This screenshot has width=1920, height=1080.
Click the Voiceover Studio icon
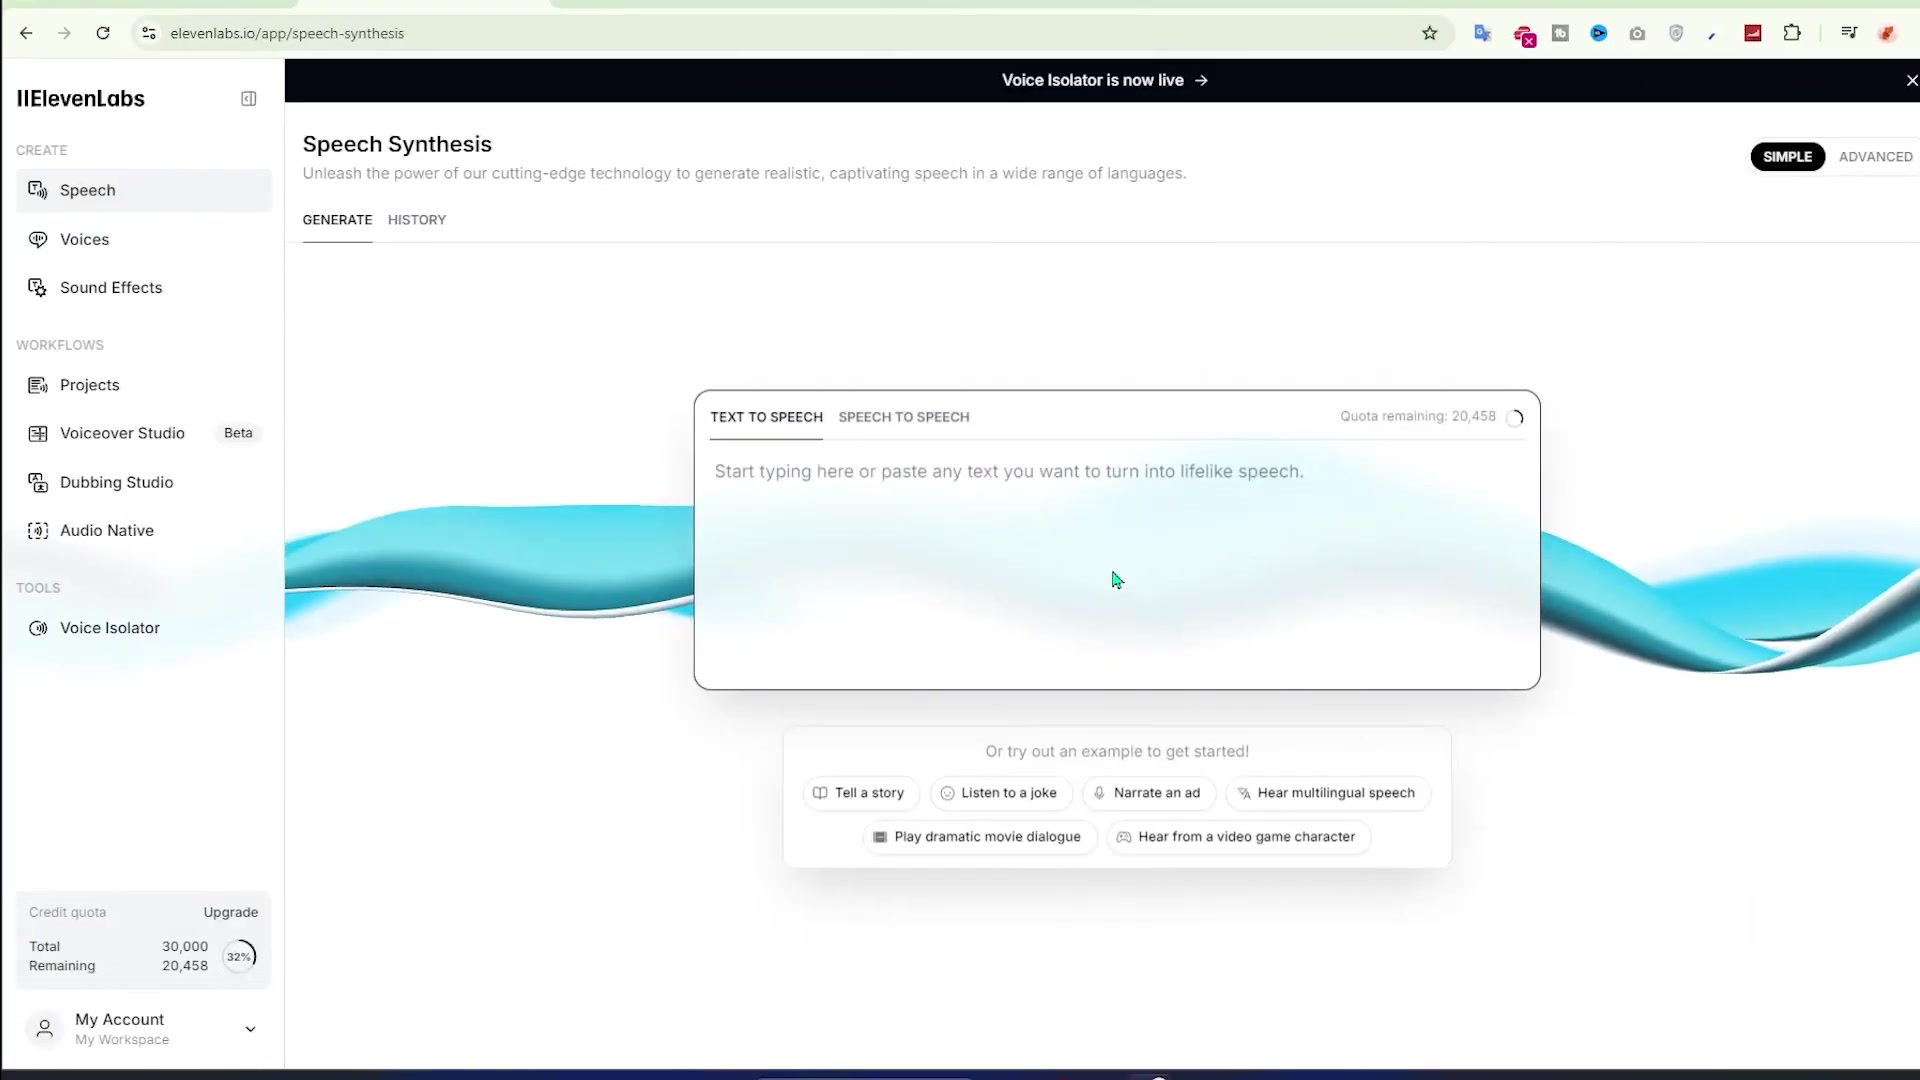(38, 433)
